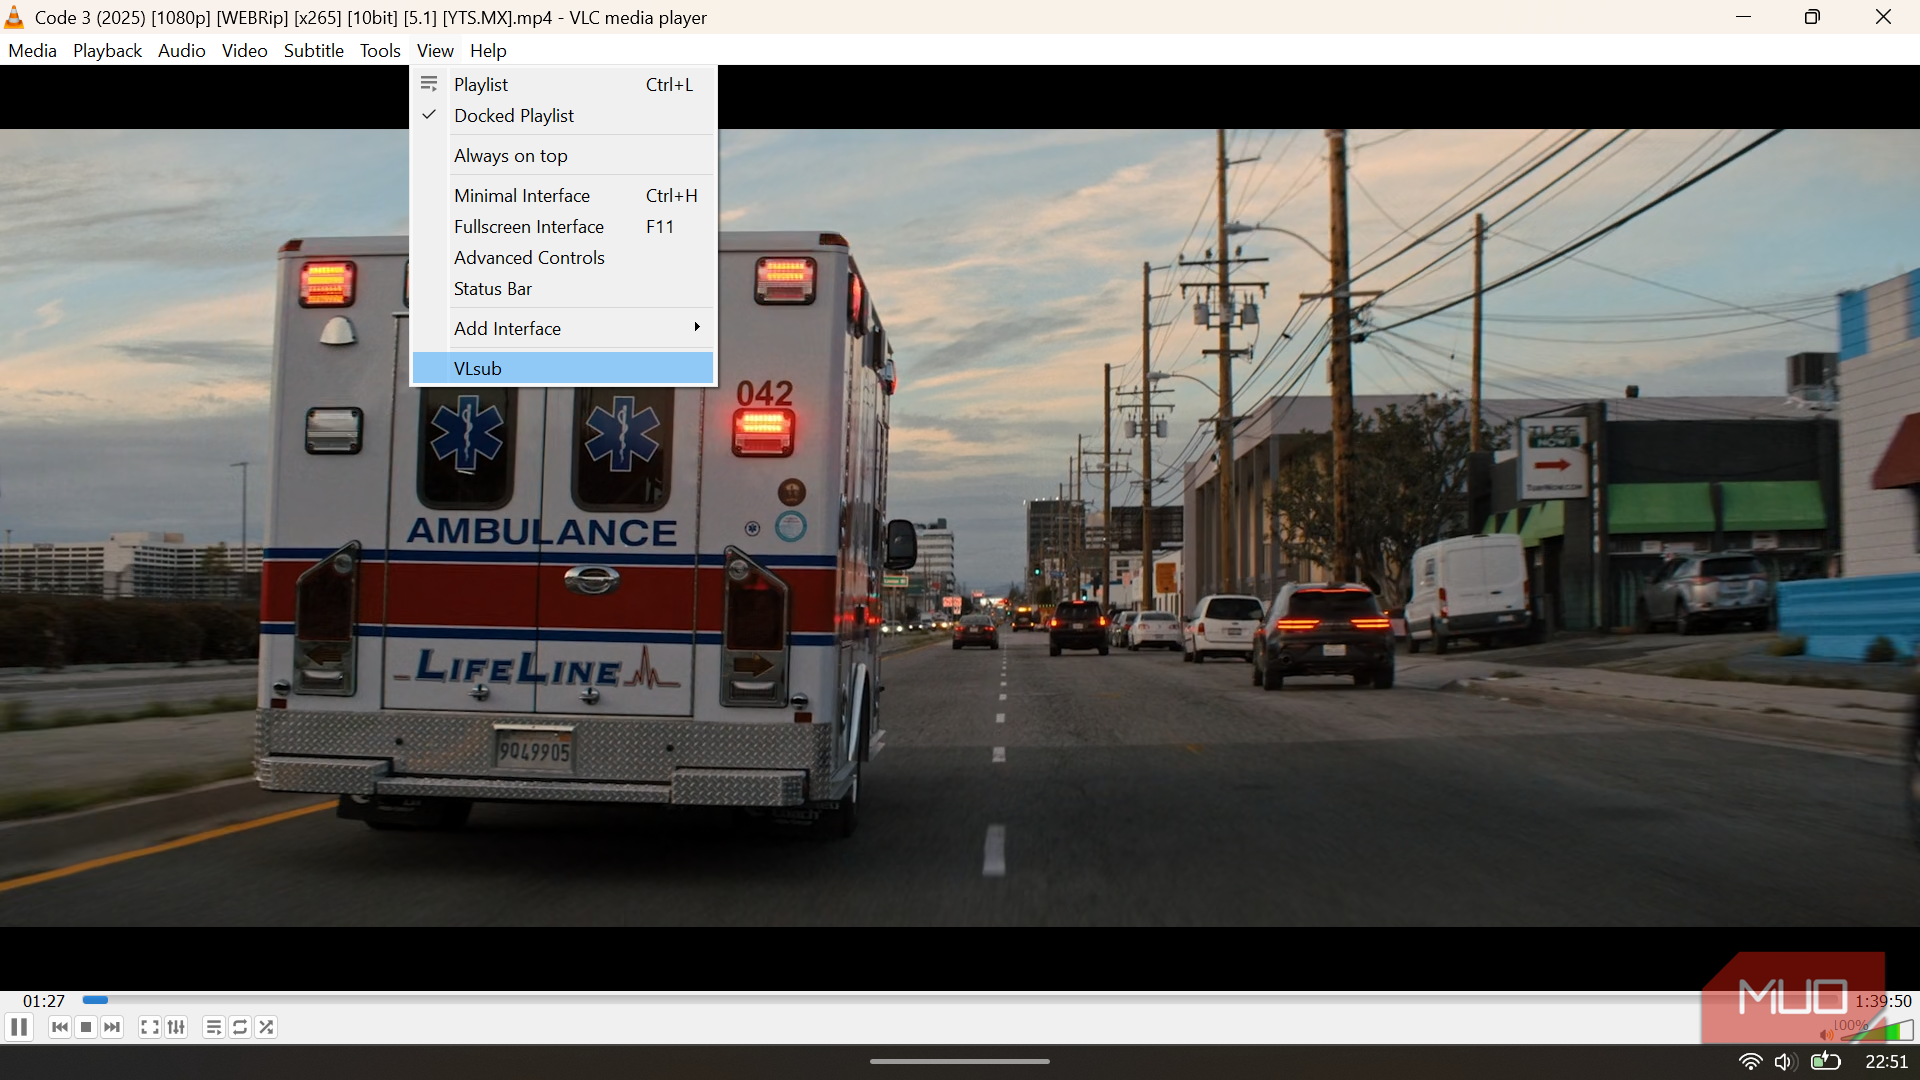1920x1080 pixels.
Task: Open the Wi-Fi network tray icon
Action: 1750,1062
